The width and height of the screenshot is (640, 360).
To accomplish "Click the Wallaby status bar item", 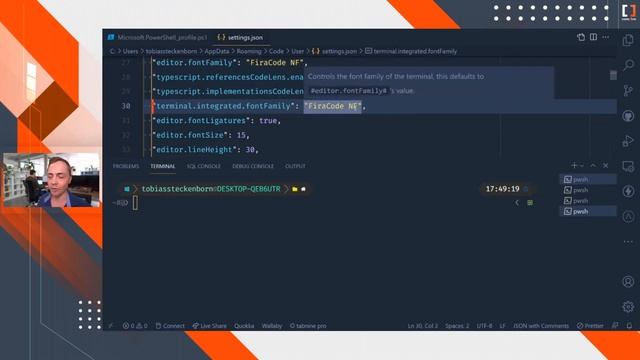I will [272, 326].
